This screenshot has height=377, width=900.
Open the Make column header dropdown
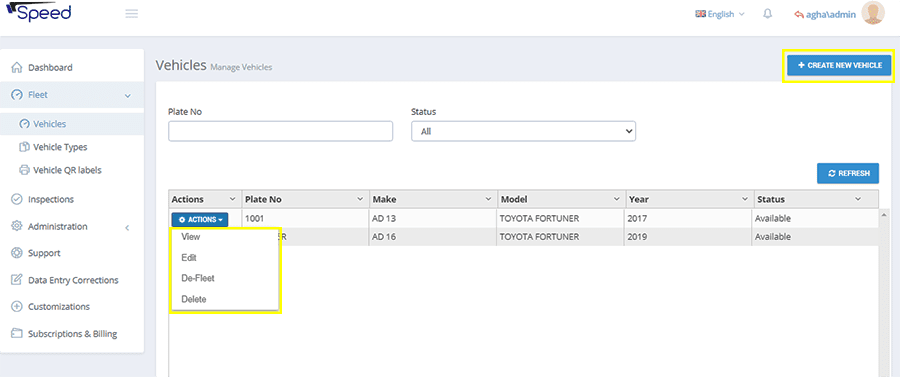click(x=488, y=199)
